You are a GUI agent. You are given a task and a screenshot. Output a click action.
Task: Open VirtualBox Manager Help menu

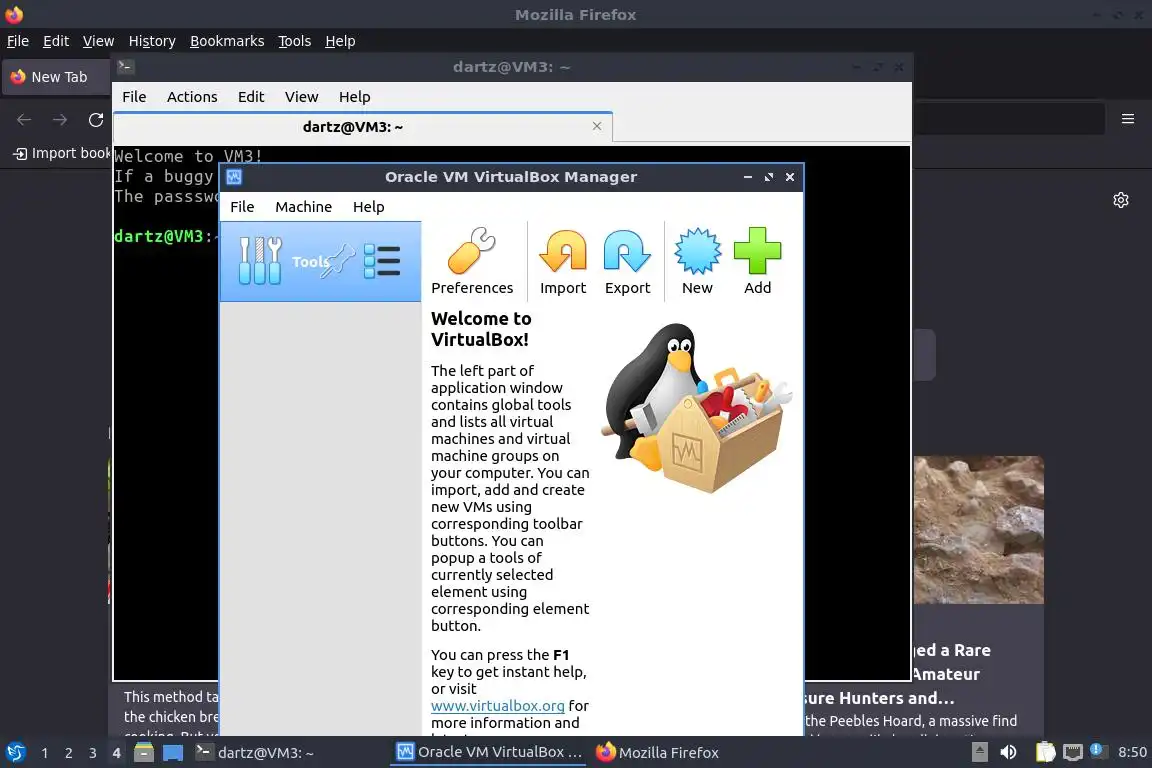tap(368, 207)
